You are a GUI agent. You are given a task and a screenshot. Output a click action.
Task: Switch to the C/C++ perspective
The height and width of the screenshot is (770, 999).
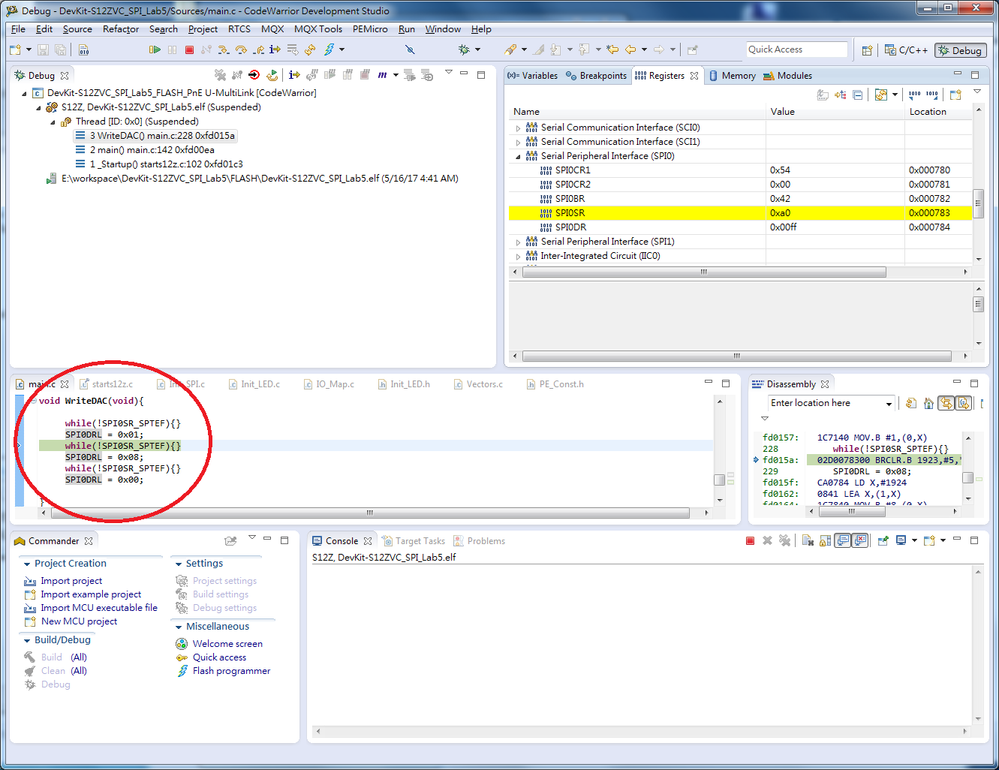[x=906, y=50]
